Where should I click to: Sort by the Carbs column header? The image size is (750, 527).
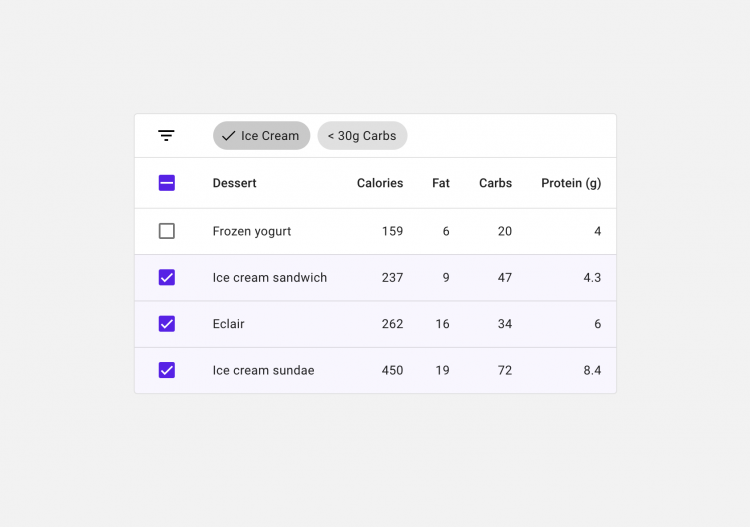click(x=495, y=183)
